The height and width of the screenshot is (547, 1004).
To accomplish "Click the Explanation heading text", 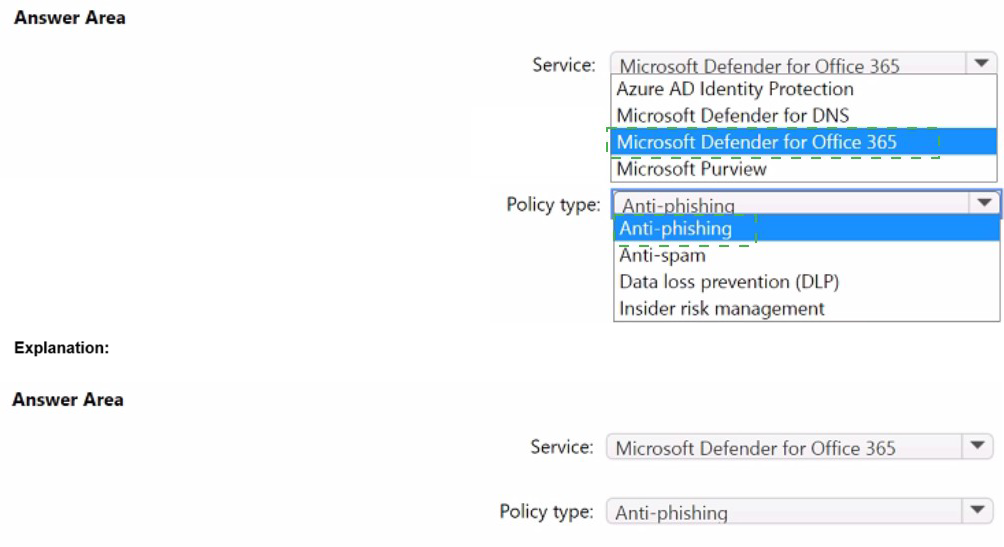I will click(x=61, y=349).
